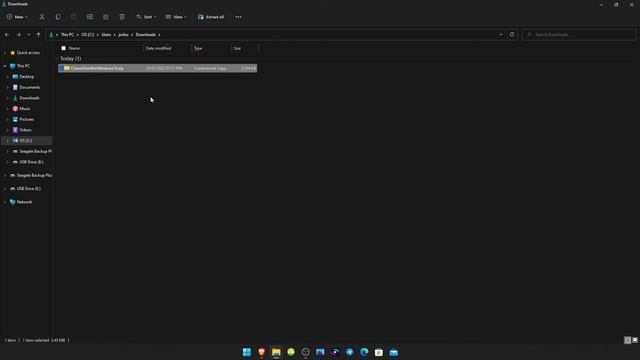Click the Copy icon in toolbar
The image size is (640, 360).
point(58,17)
